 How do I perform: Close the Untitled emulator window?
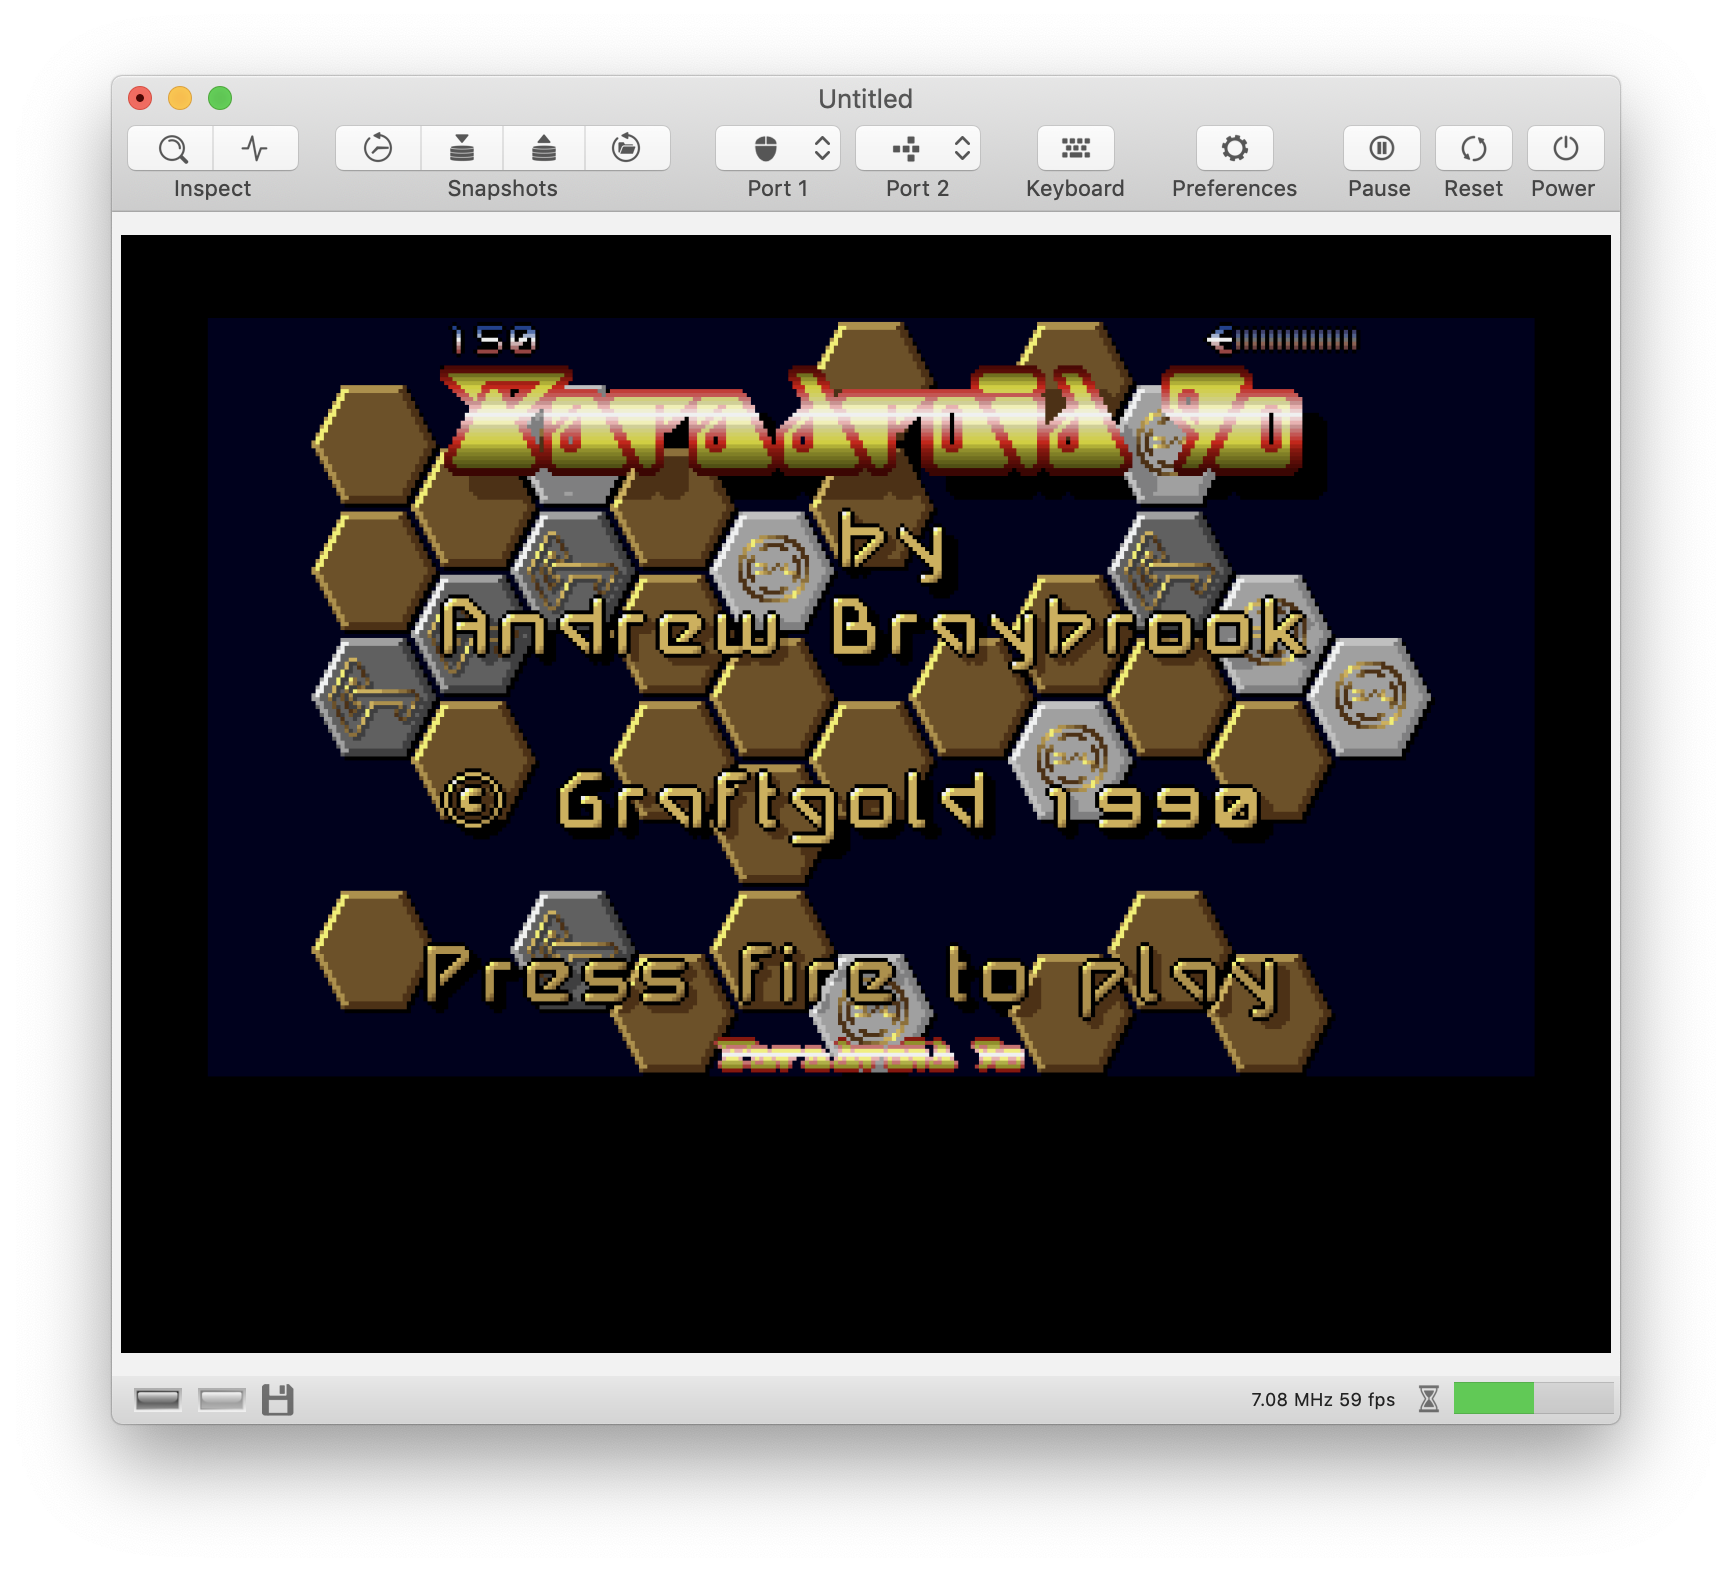click(x=140, y=98)
